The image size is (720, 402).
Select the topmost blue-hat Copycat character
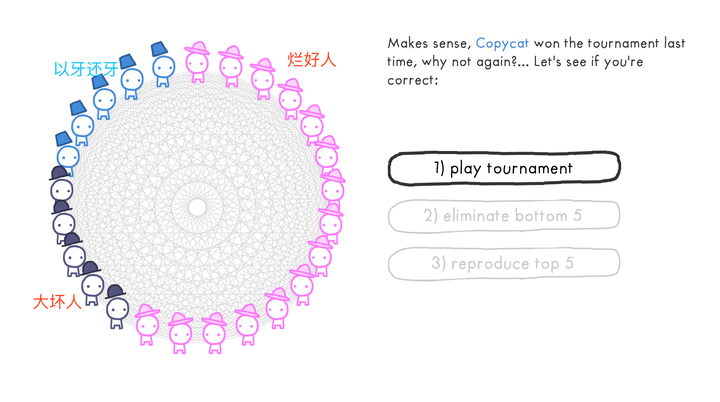pos(163,64)
